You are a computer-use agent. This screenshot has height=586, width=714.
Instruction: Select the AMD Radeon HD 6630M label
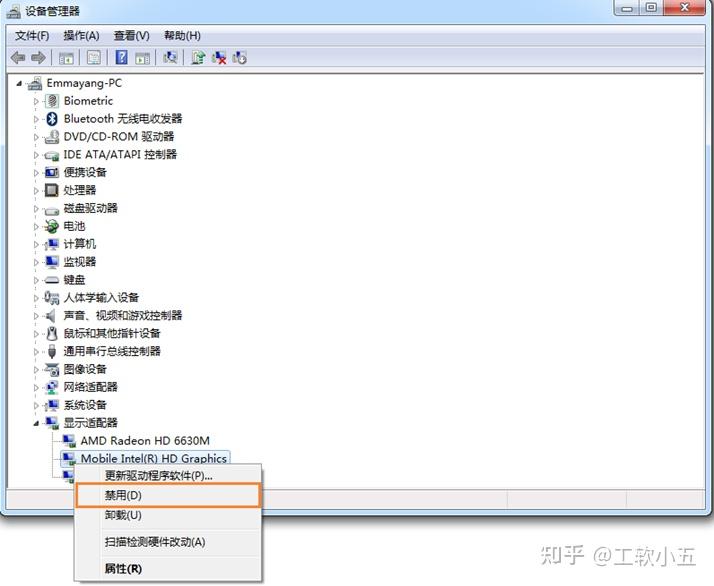[x=145, y=441]
